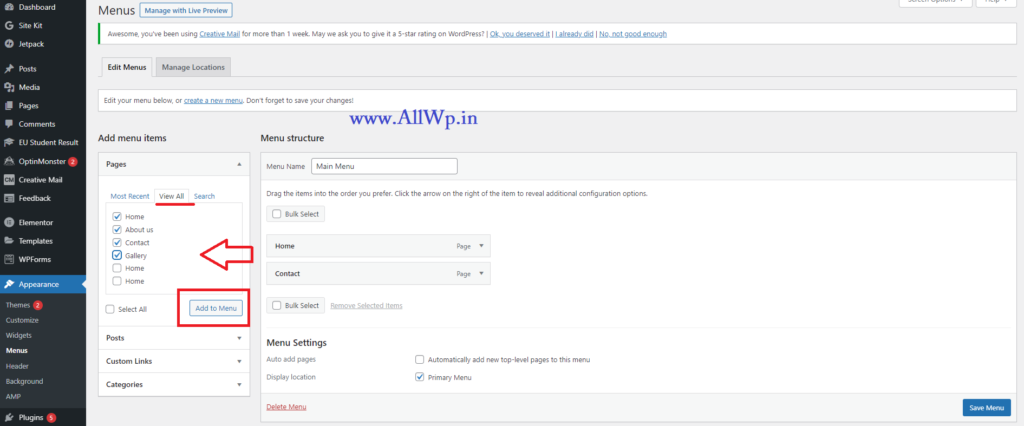The width and height of the screenshot is (1024, 426).
Task: Click the Themes update count badge
Action: point(38,305)
